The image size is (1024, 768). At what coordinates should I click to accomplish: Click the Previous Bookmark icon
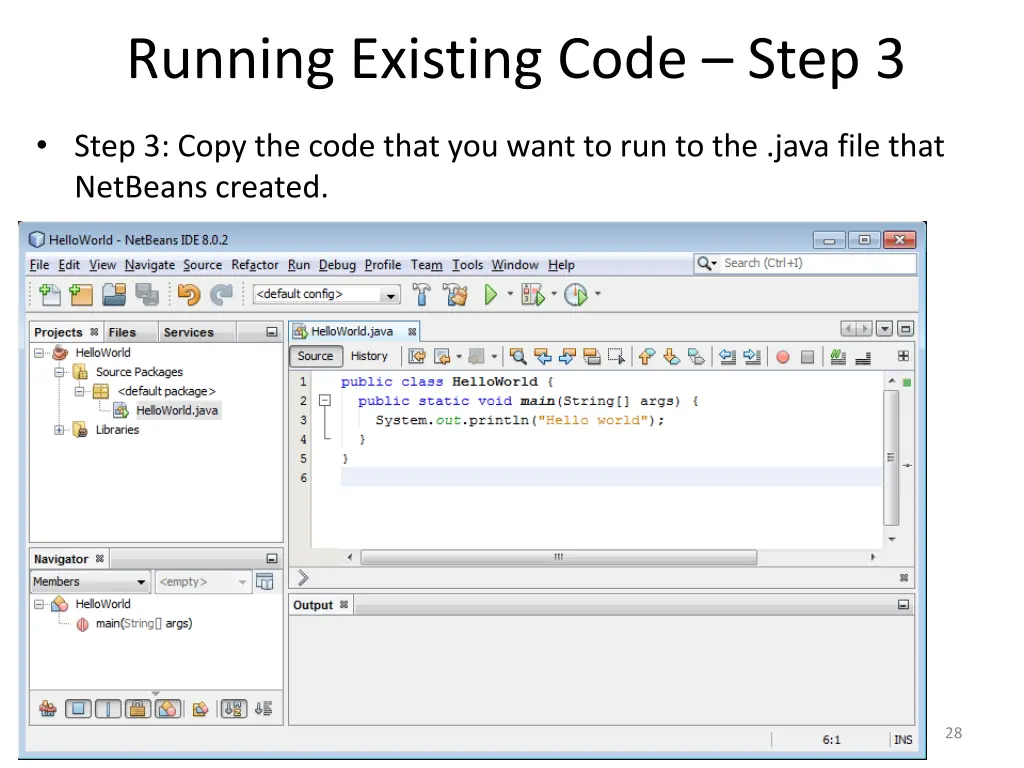647,357
